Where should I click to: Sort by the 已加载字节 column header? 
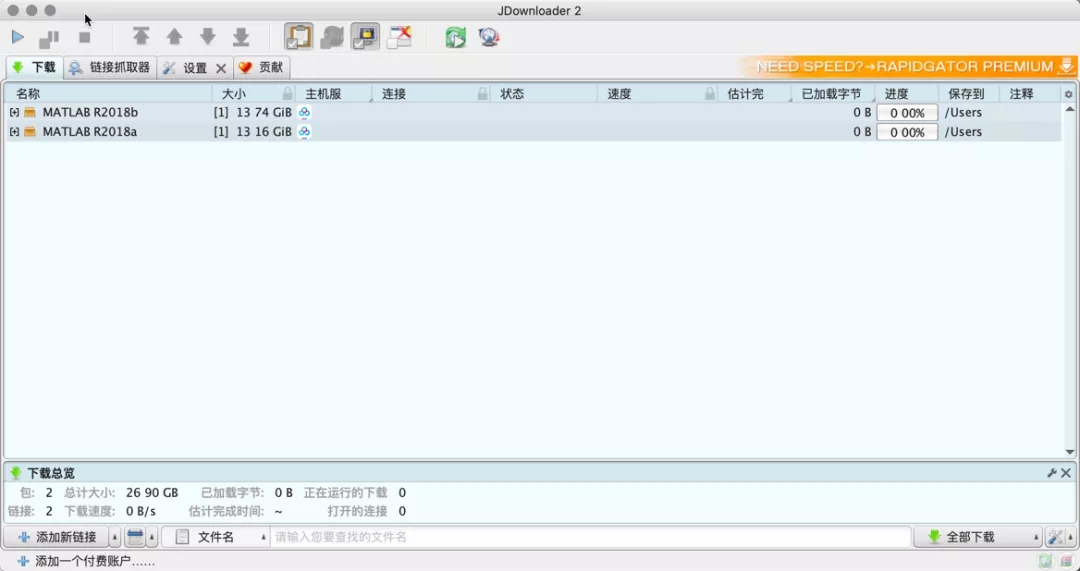(x=831, y=94)
